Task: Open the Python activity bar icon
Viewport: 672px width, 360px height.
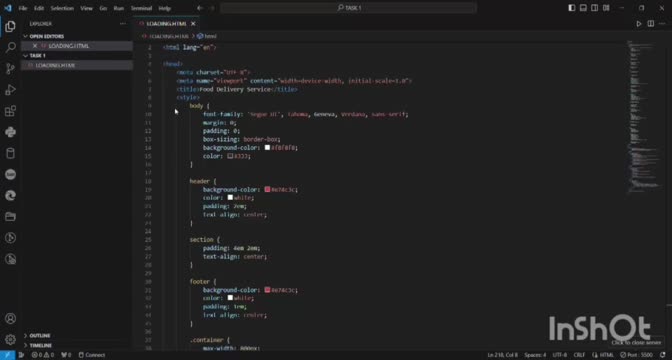Action: [x=10, y=132]
